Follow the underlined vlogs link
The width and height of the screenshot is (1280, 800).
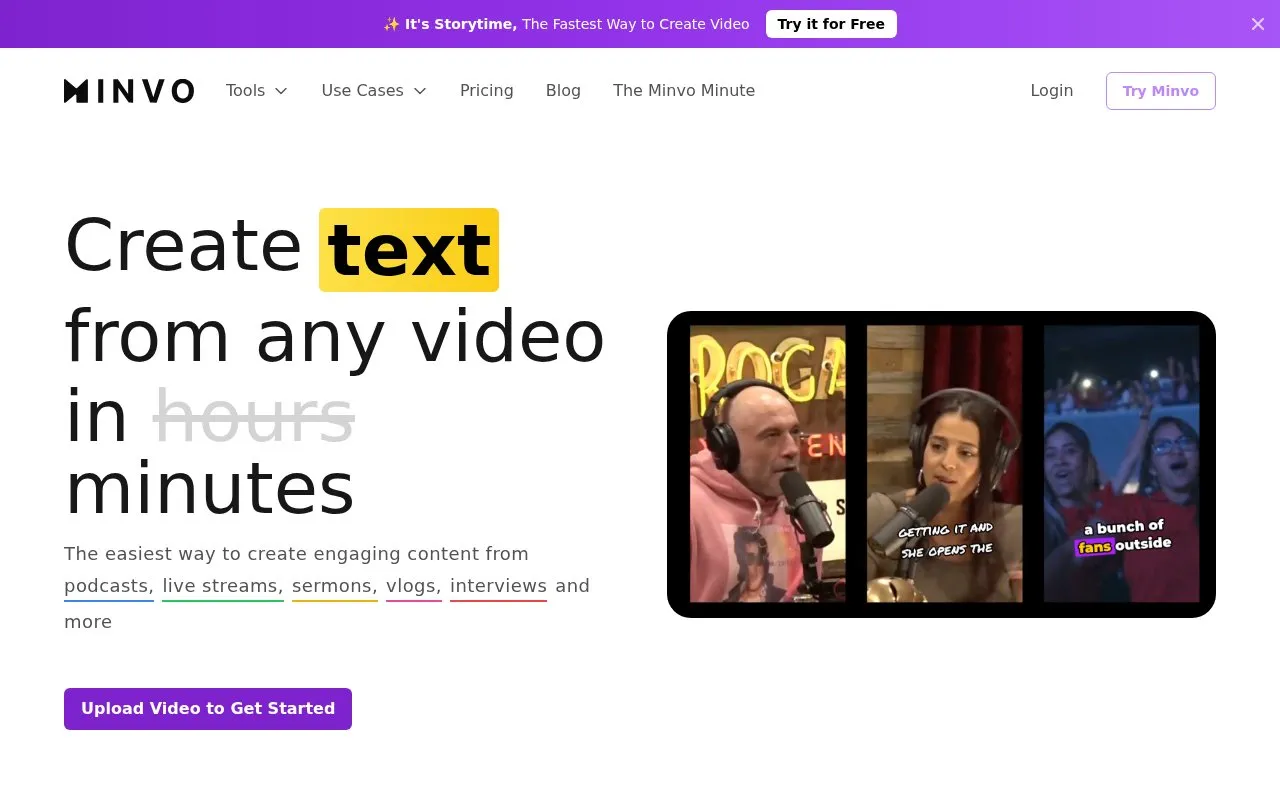click(x=414, y=586)
